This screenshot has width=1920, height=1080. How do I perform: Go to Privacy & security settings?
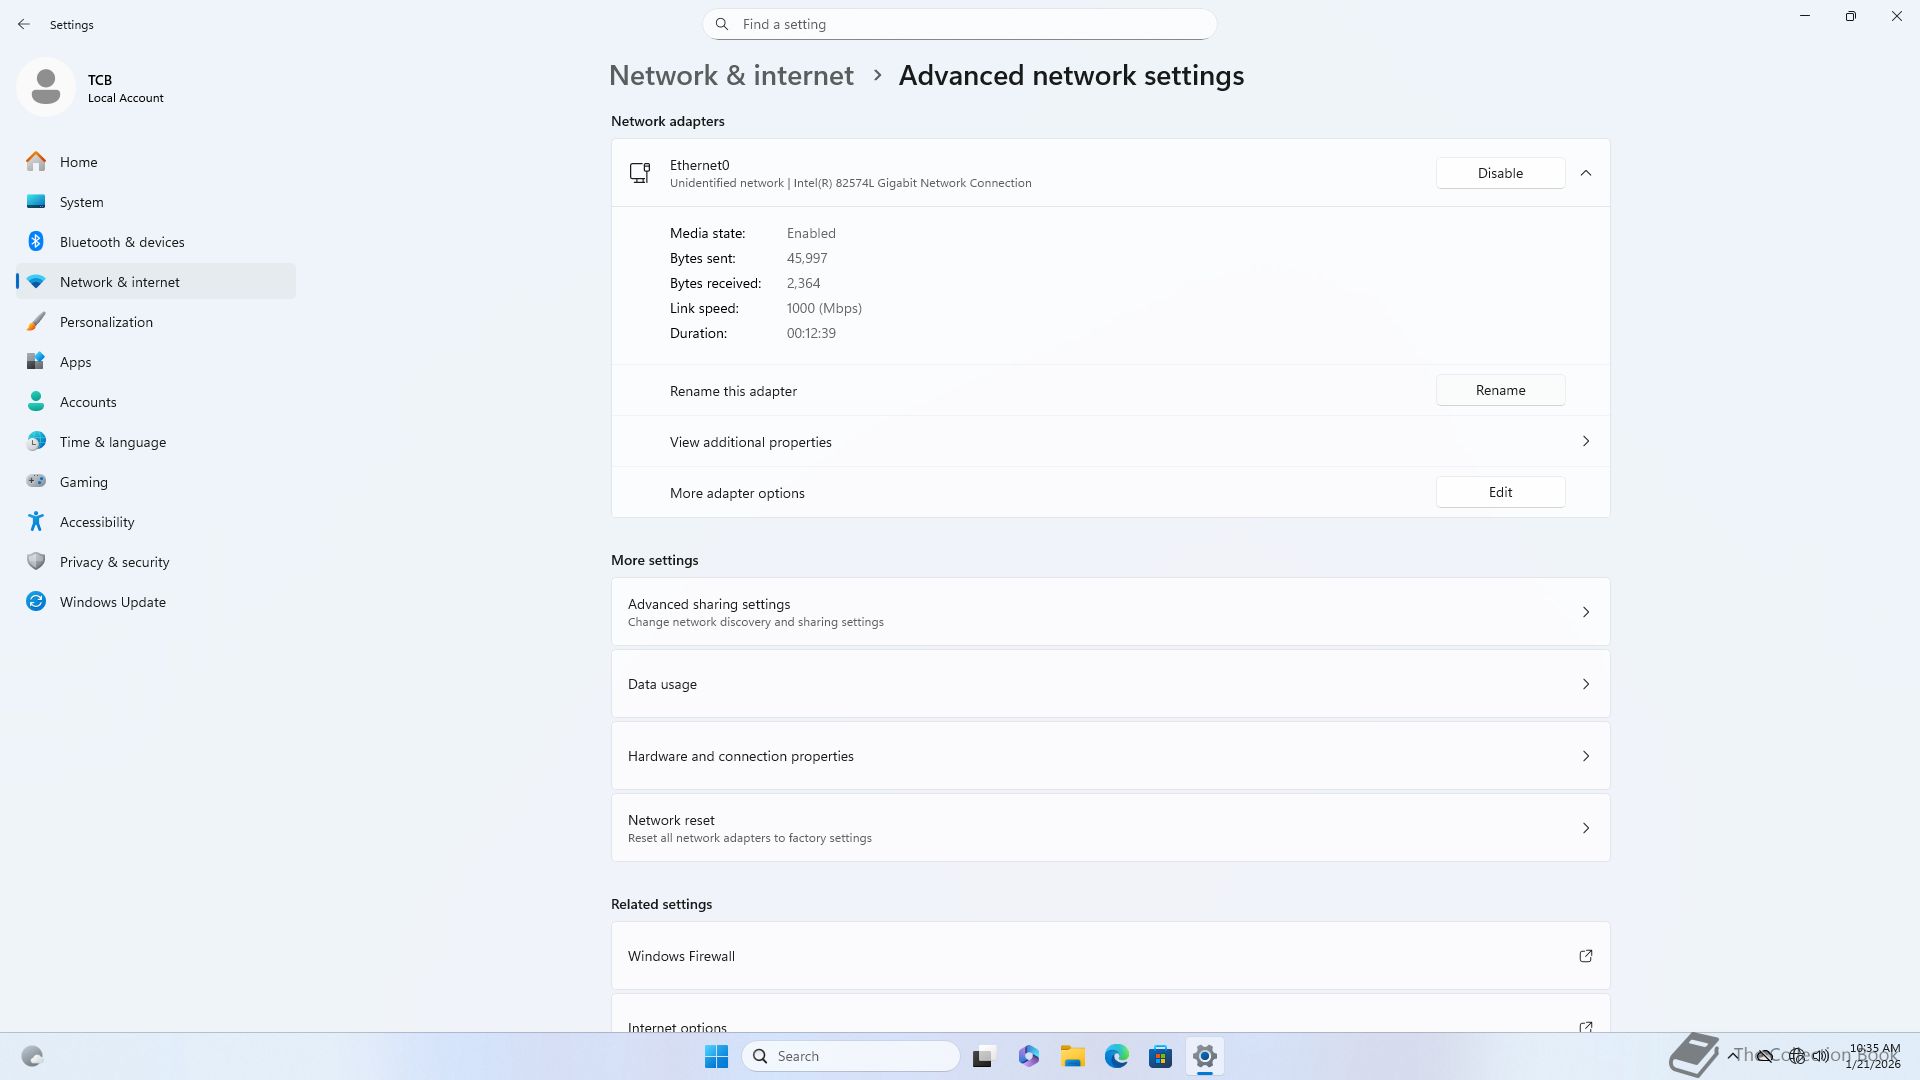[x=114, y=562]
